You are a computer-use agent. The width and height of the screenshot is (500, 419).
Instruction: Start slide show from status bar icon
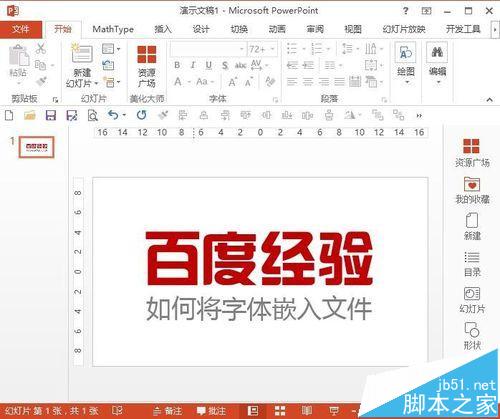(334, 411)
